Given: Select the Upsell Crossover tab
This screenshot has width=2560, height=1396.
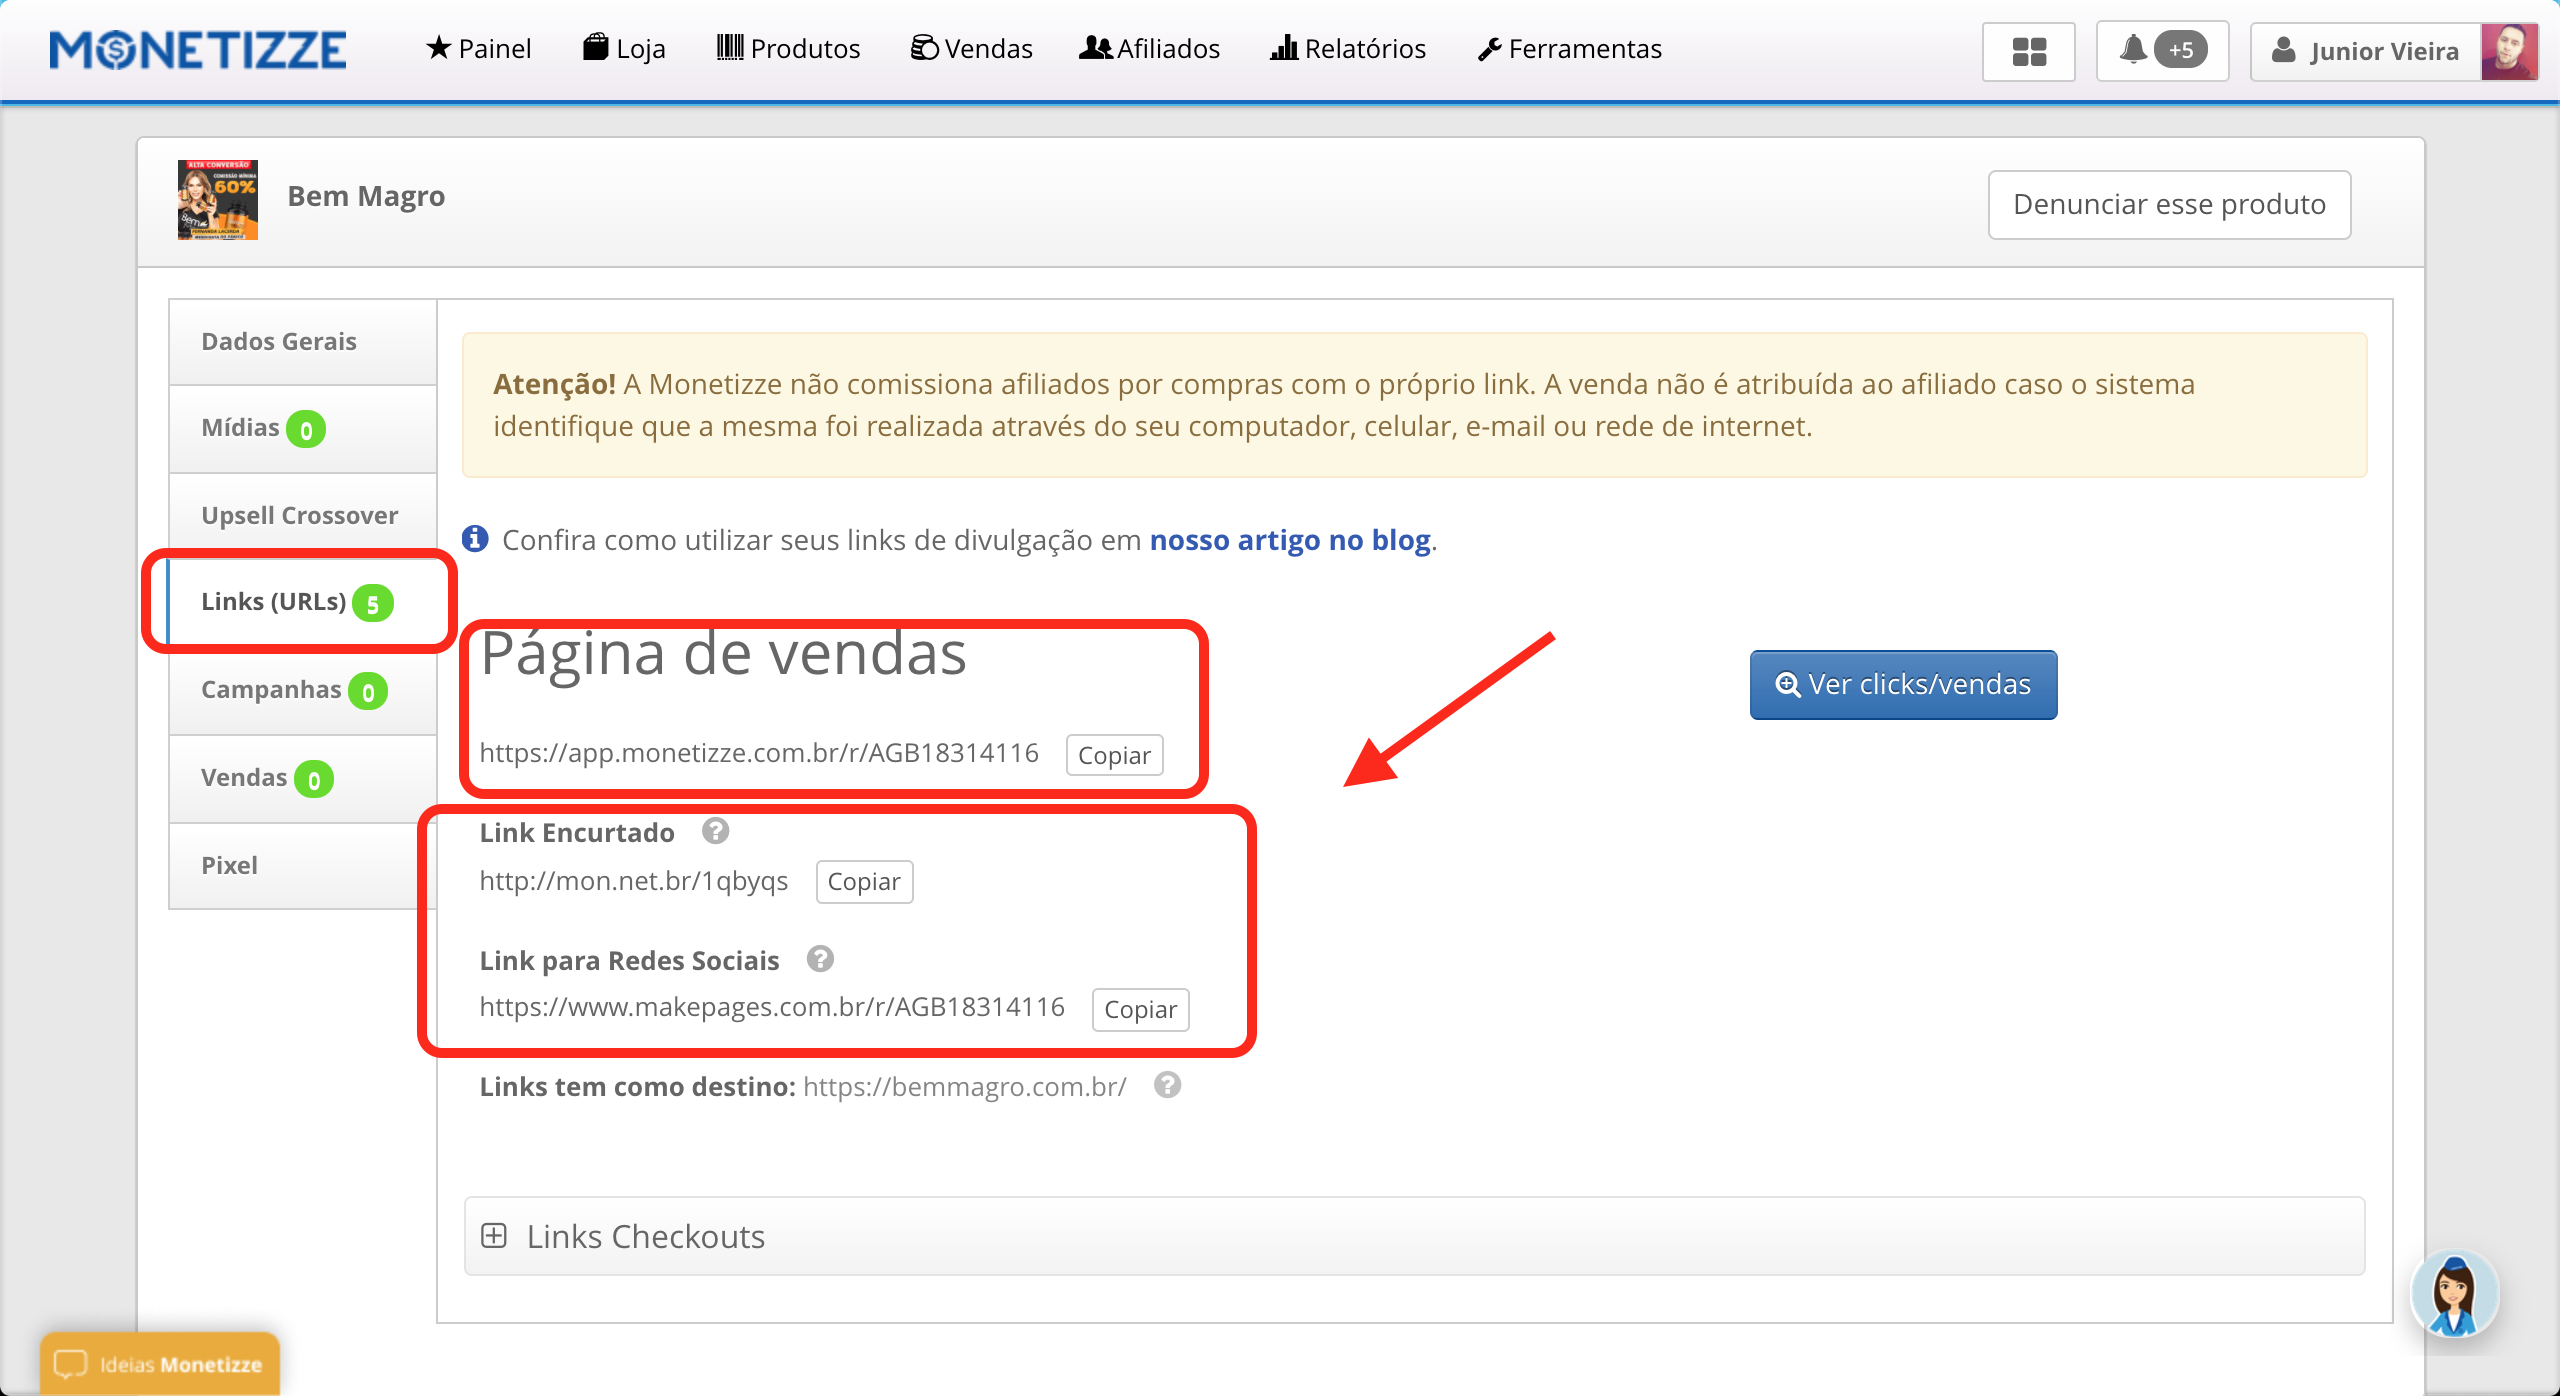Looking at the screenshot, I should [303, 516].
